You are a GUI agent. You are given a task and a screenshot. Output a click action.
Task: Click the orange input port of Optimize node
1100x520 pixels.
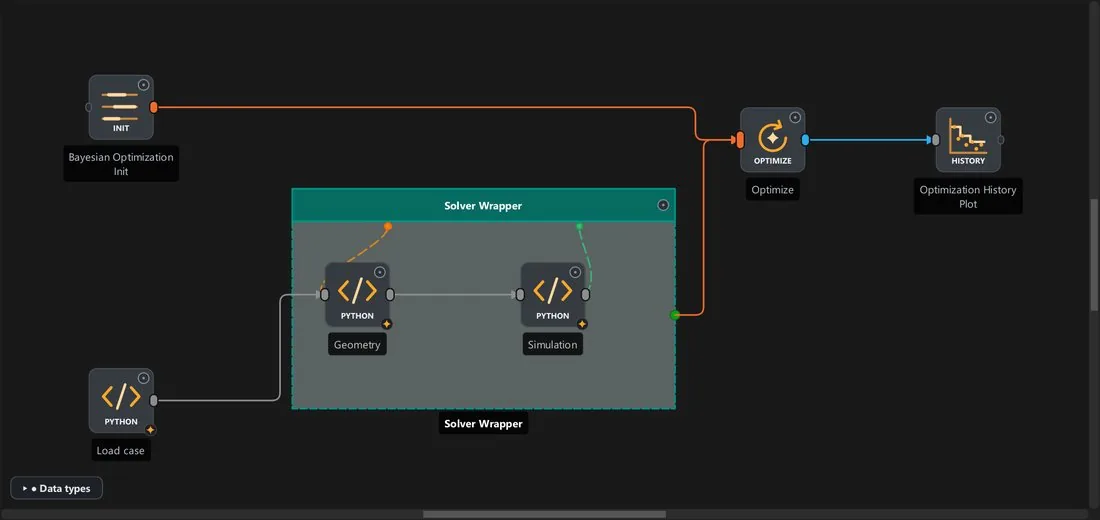[x=740, y=140]
